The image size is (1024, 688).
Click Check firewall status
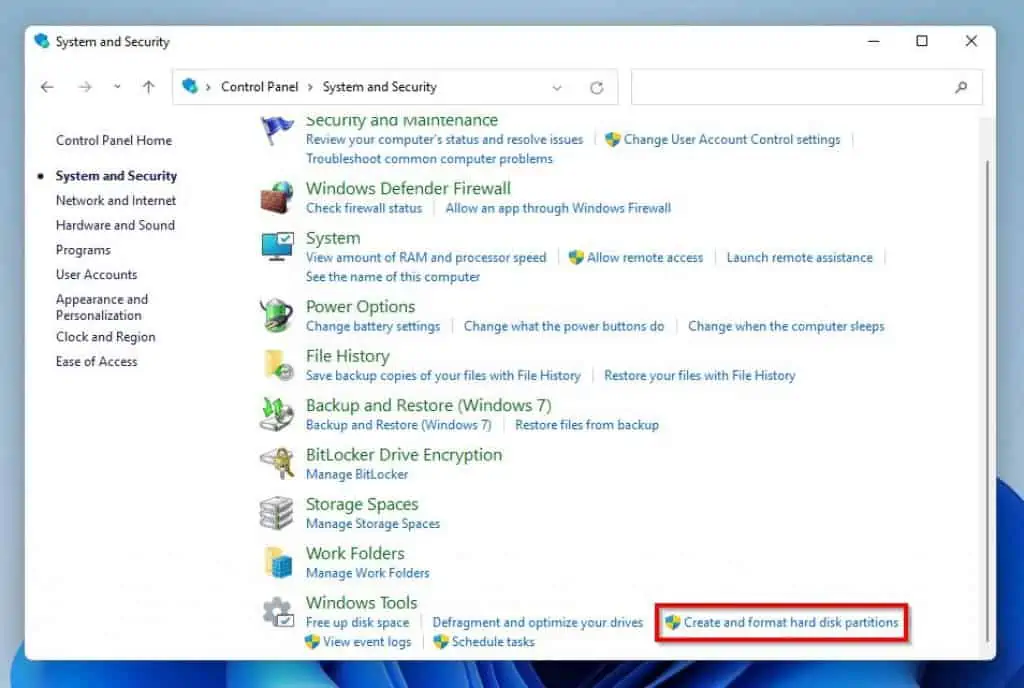pos(364,208)
